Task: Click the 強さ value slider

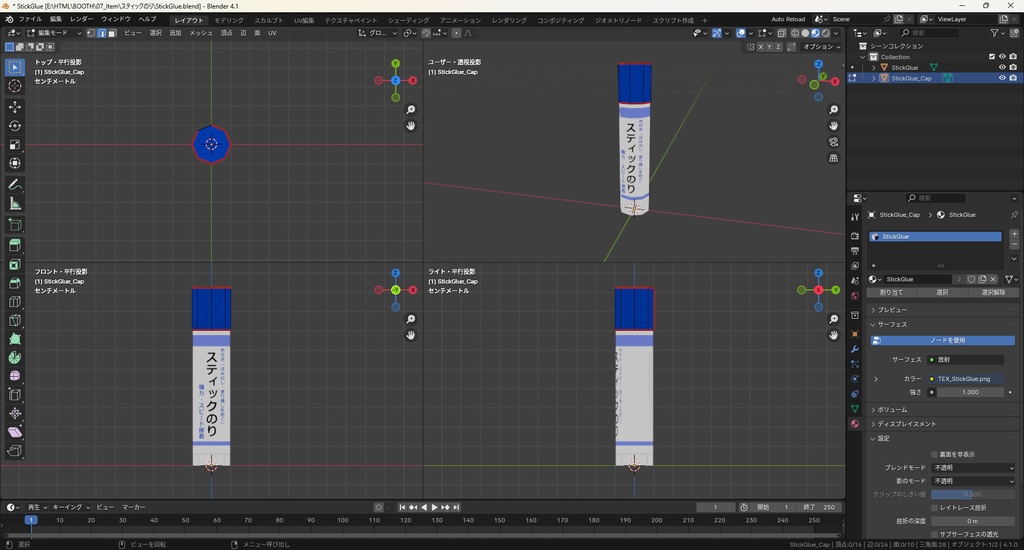Action: [968, 392]
